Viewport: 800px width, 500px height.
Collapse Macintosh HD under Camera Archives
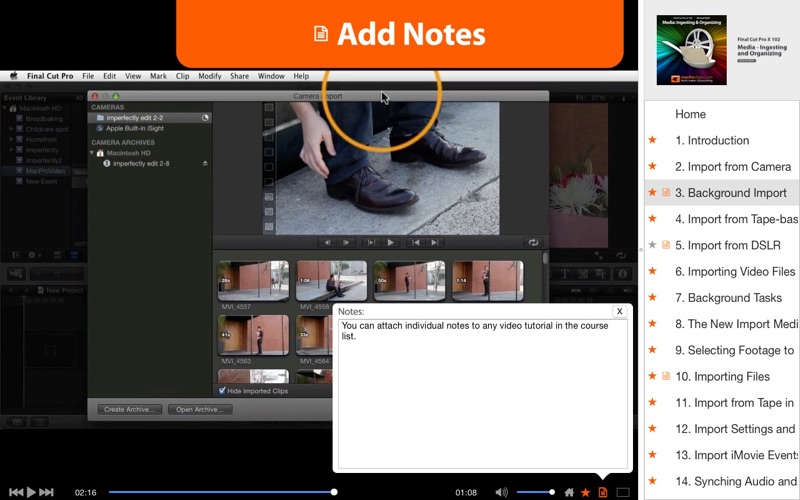92,153
